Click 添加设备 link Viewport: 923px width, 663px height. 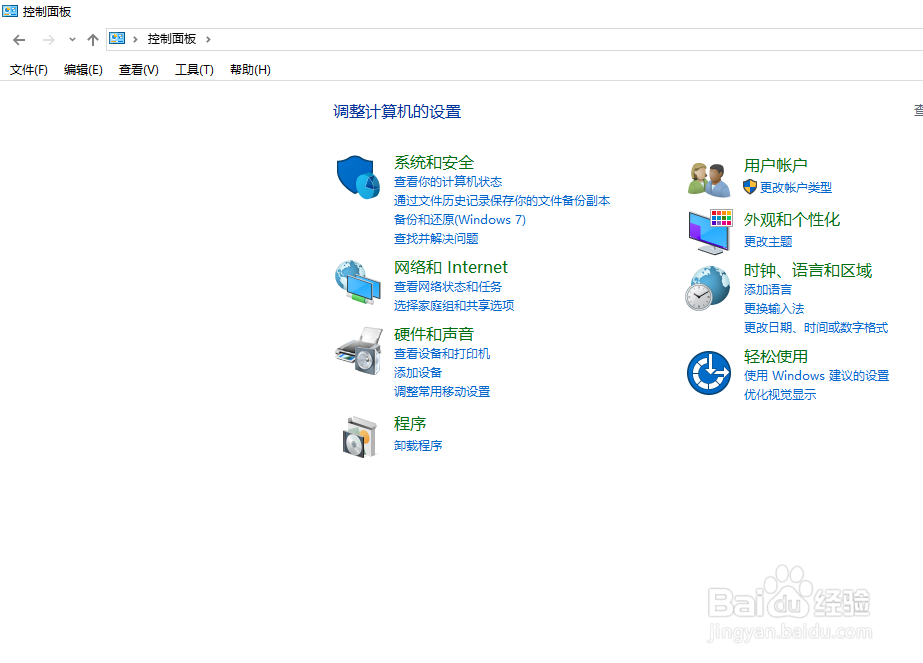click(418, 372)
